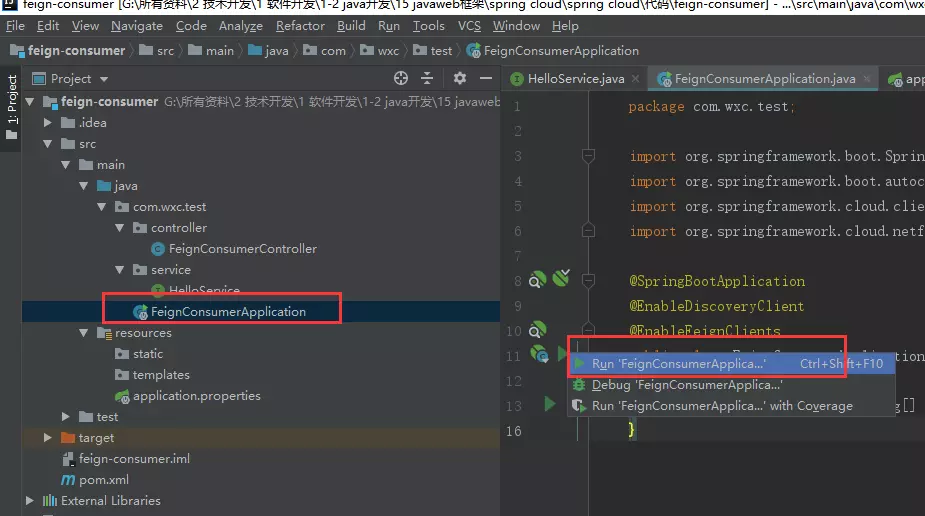Click Spring bean gutter icon on line 8
The height and width of the screenshot is (516, 925).
point(537,280)
